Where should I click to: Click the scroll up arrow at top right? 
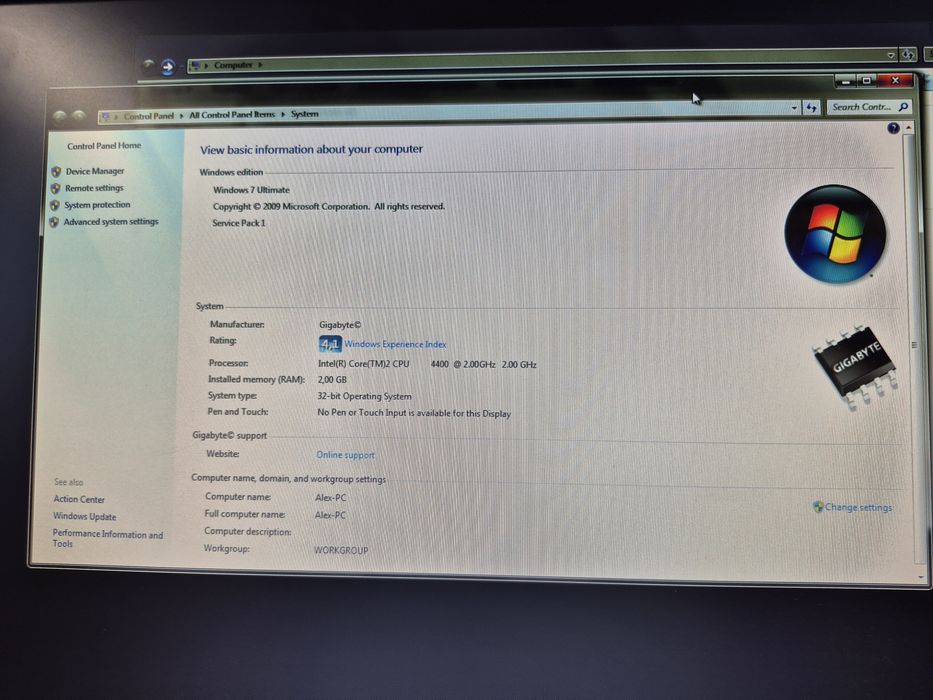[909, 128]
